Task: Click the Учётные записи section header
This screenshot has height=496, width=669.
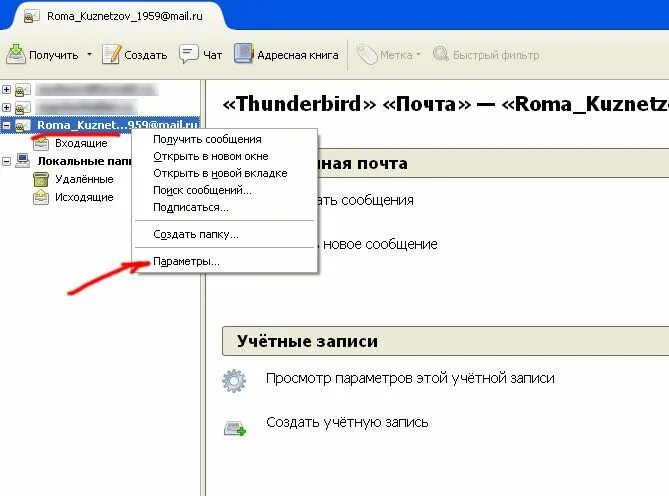Action: pos(445,341)
